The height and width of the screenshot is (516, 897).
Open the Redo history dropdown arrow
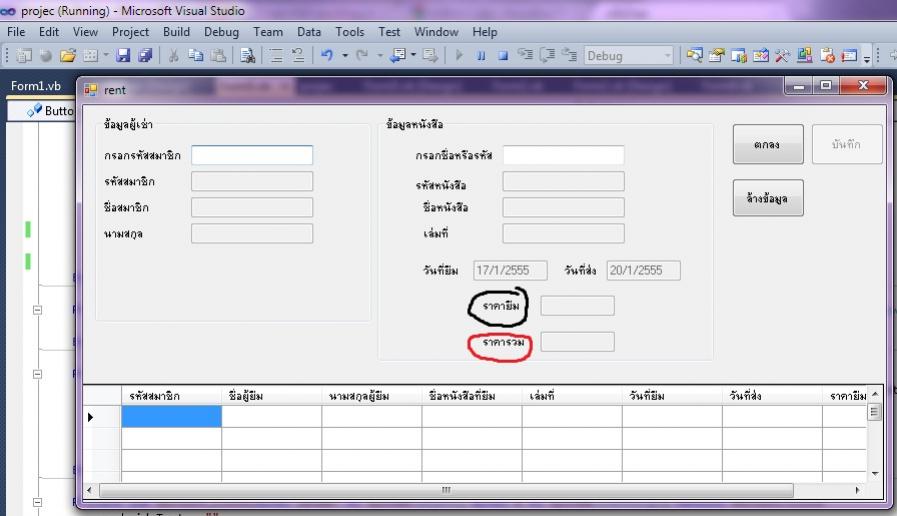click(380, 55)
